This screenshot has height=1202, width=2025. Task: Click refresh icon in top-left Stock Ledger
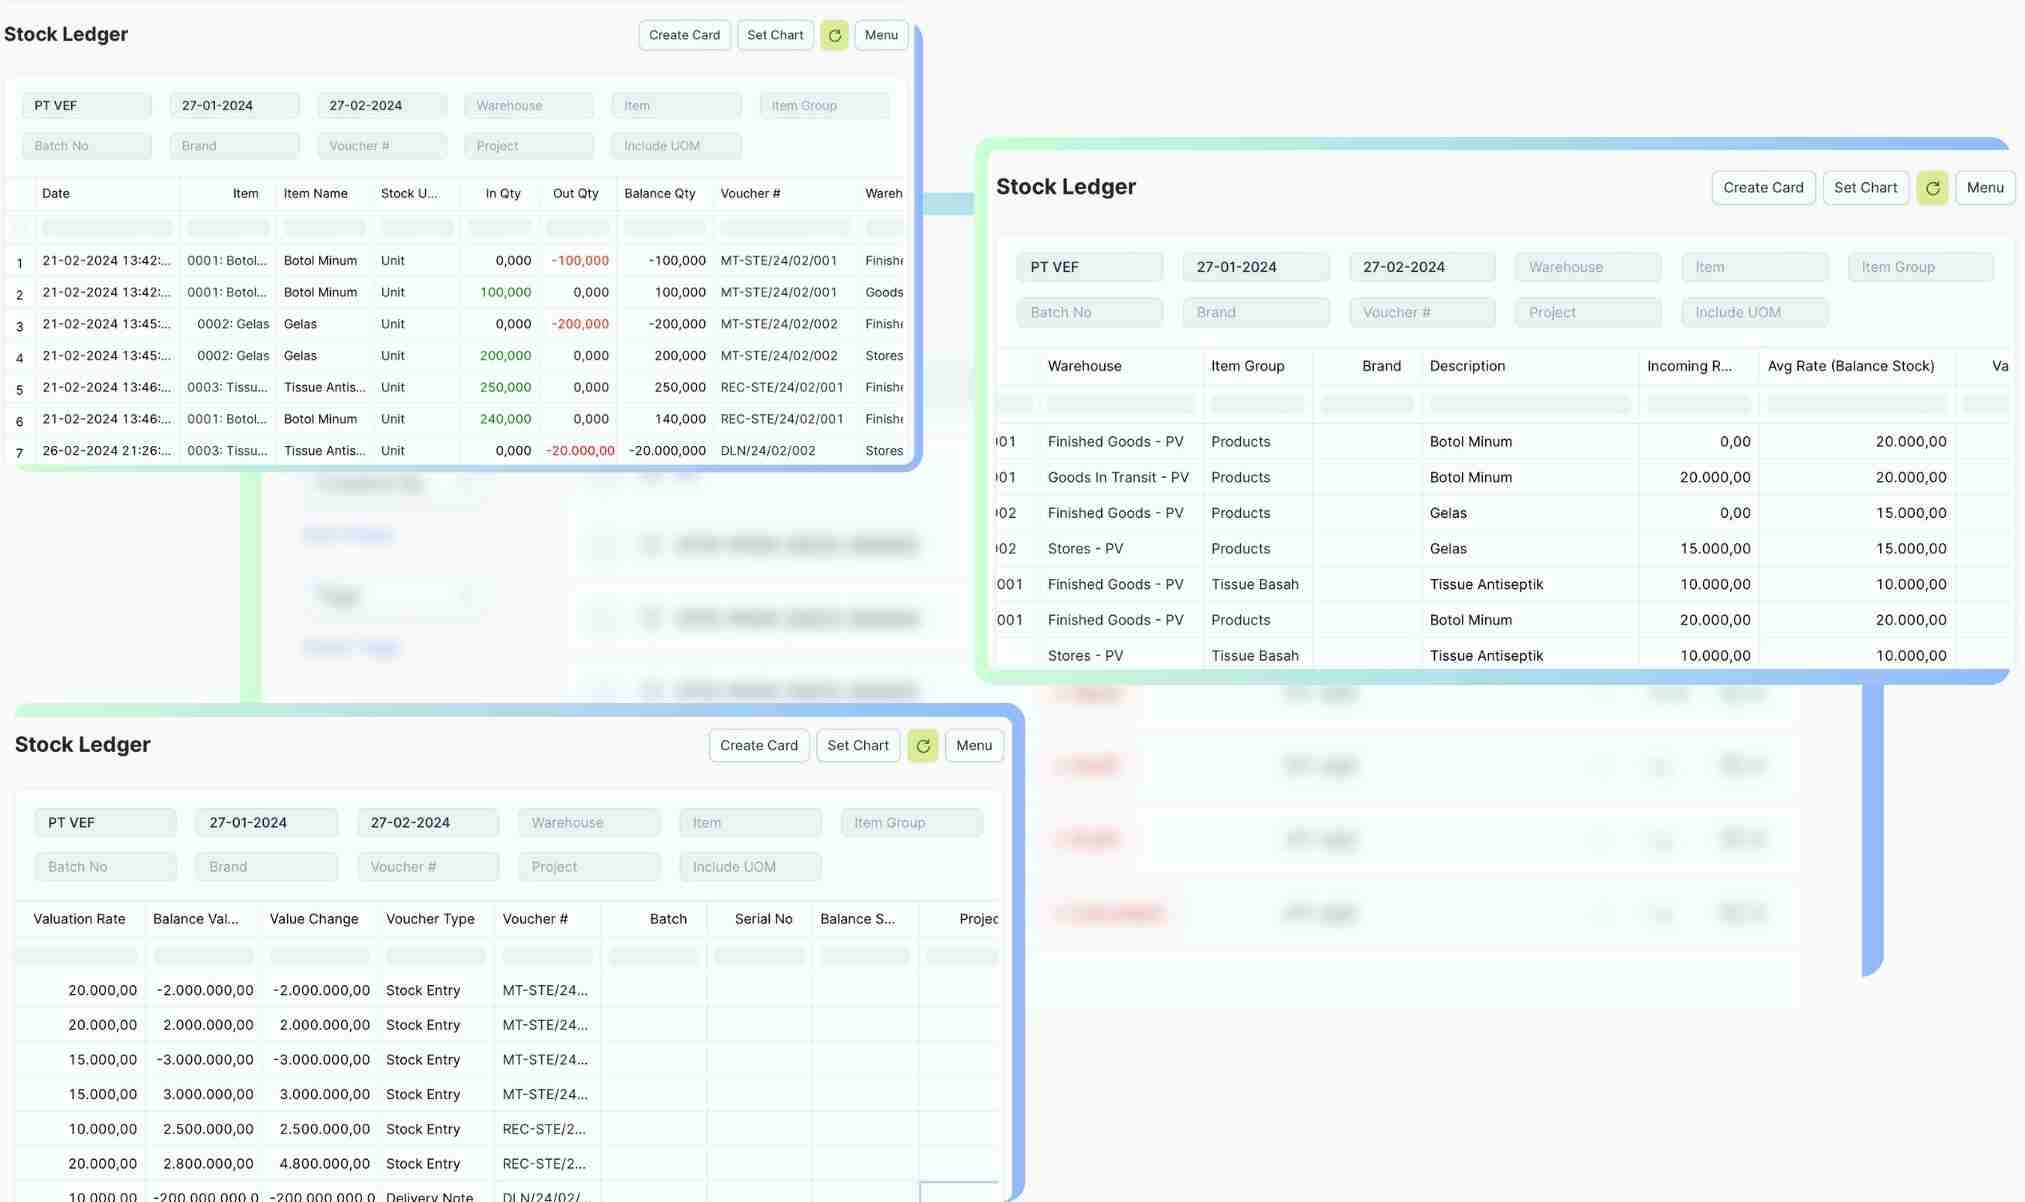click(x=834, y=35)
